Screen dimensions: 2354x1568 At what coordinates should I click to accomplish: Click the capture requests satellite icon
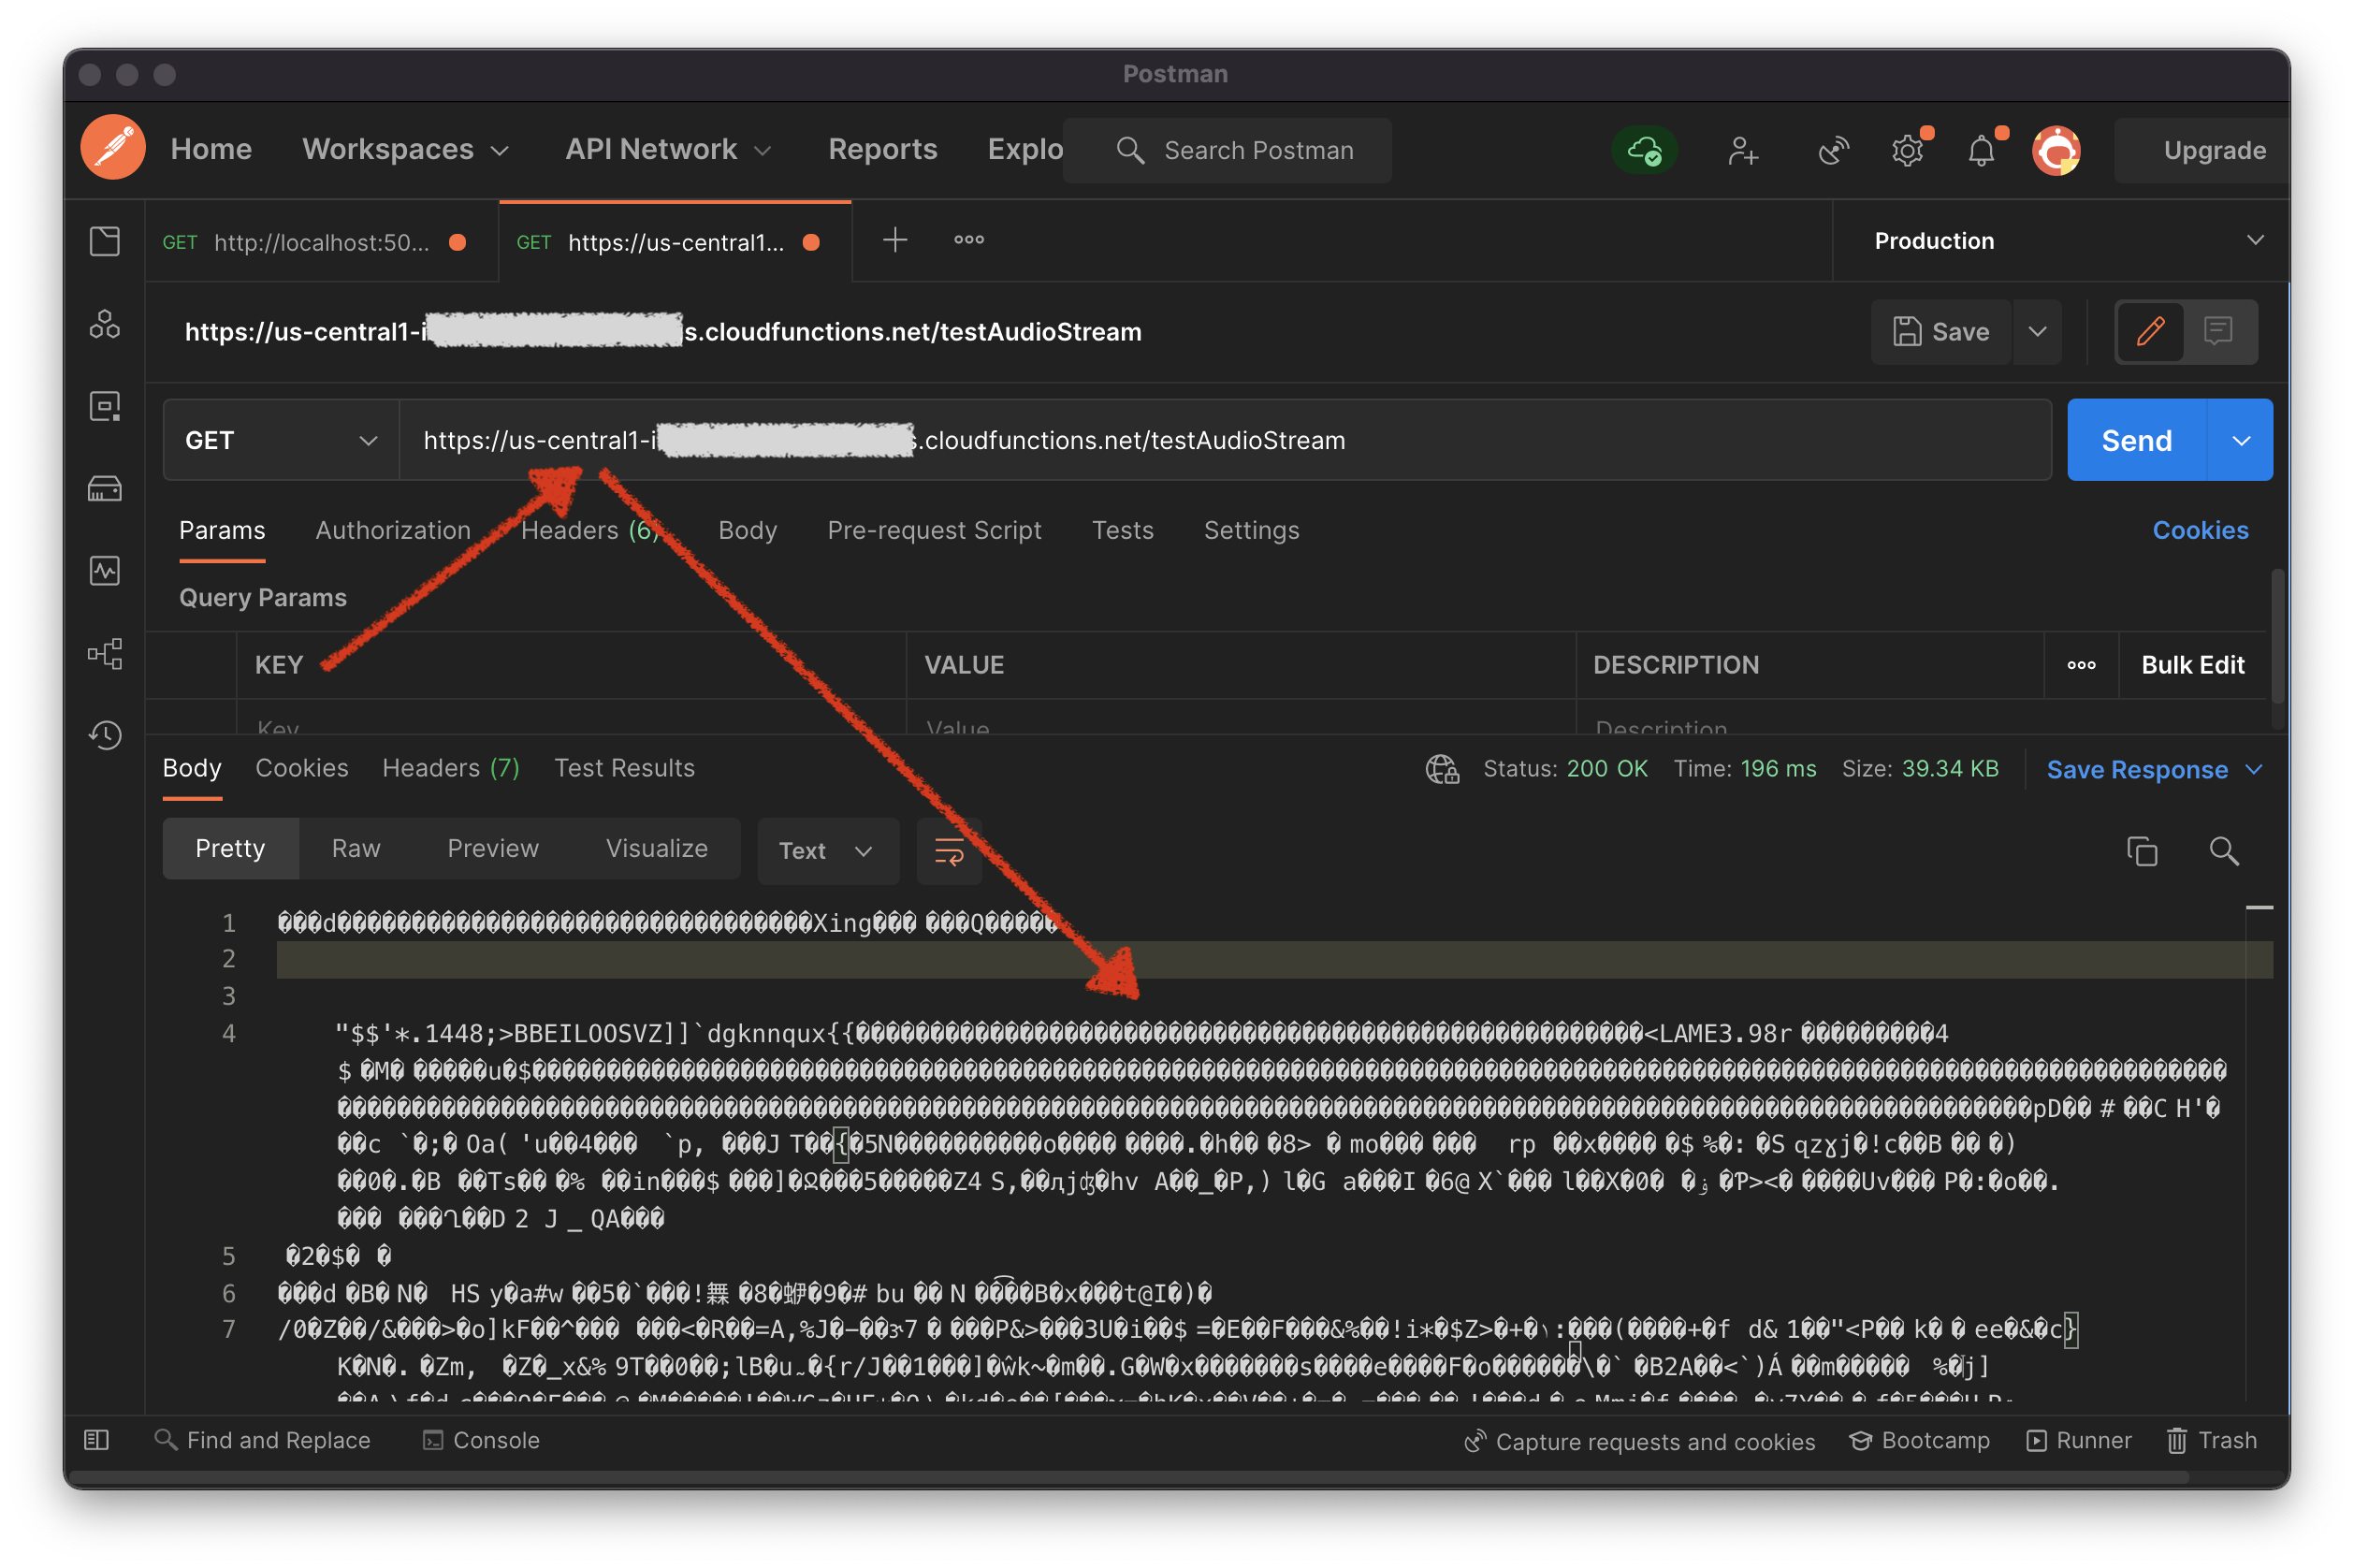[x=1832, y=150]
